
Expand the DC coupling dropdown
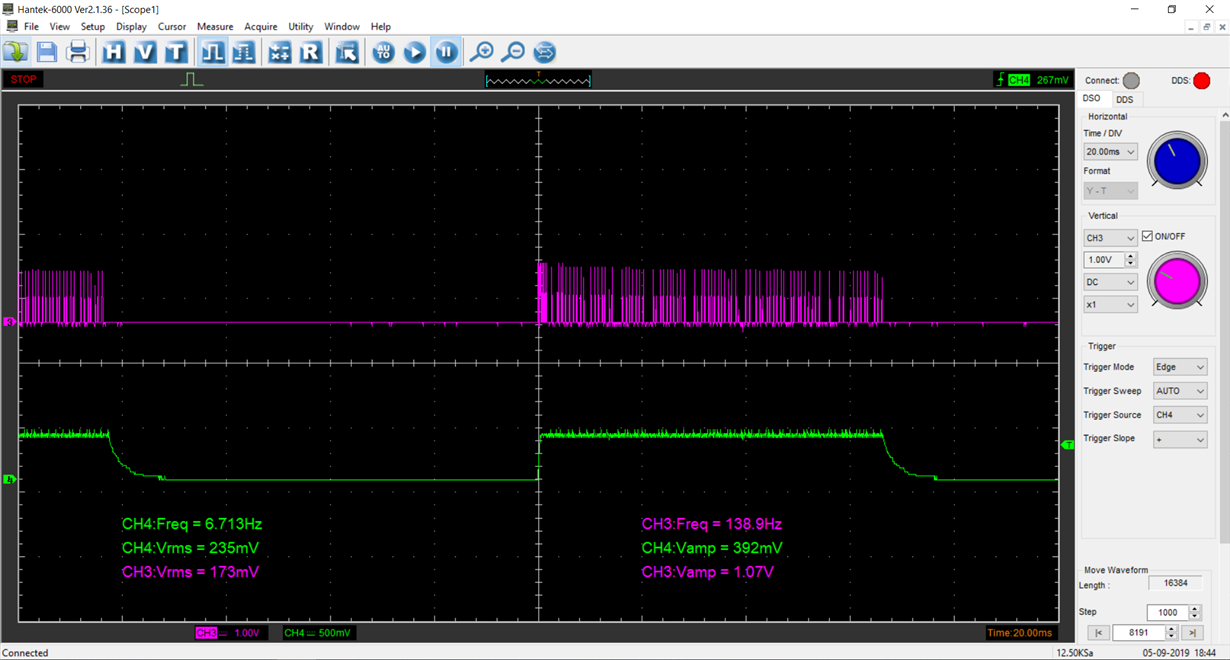tap(1110, 282)
